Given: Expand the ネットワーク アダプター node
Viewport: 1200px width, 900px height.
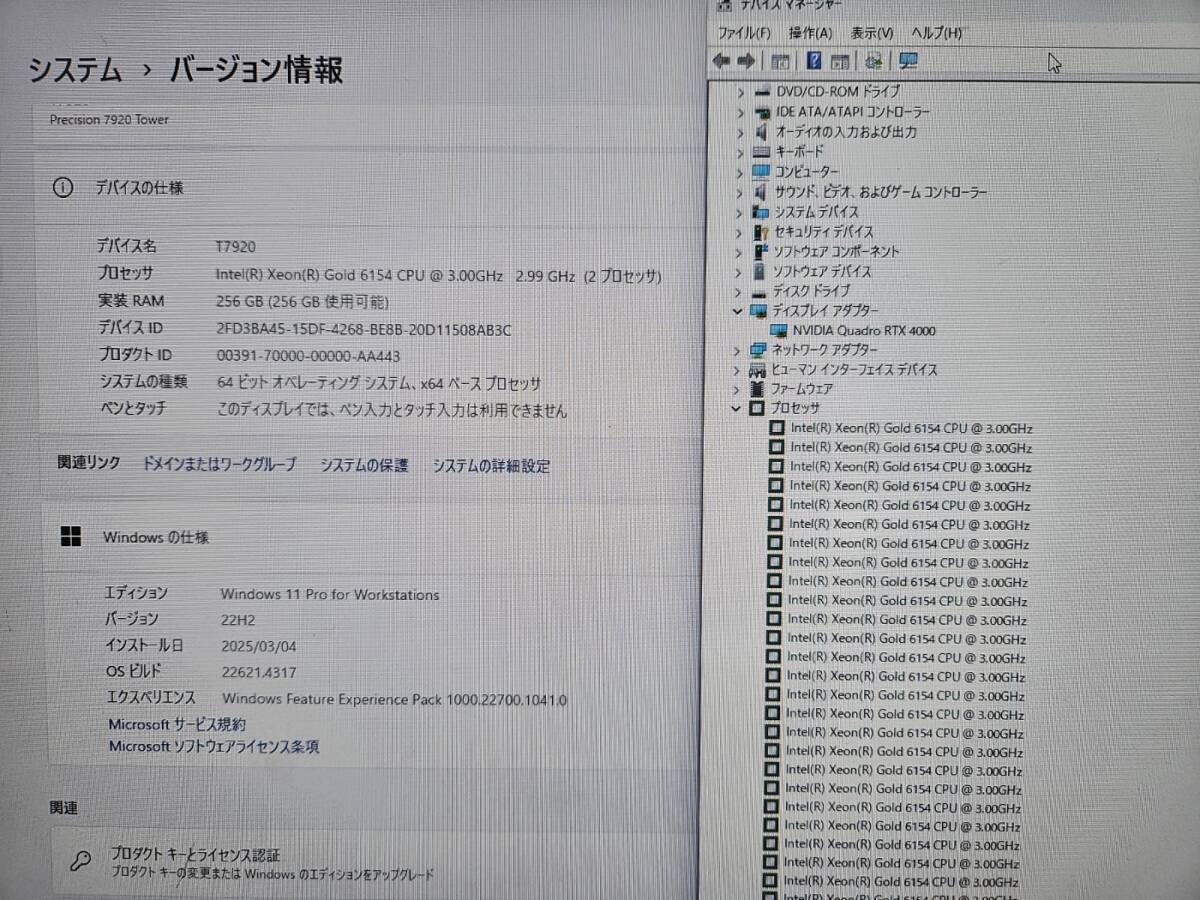Looking at the screenshot, I should click(738, 350).
